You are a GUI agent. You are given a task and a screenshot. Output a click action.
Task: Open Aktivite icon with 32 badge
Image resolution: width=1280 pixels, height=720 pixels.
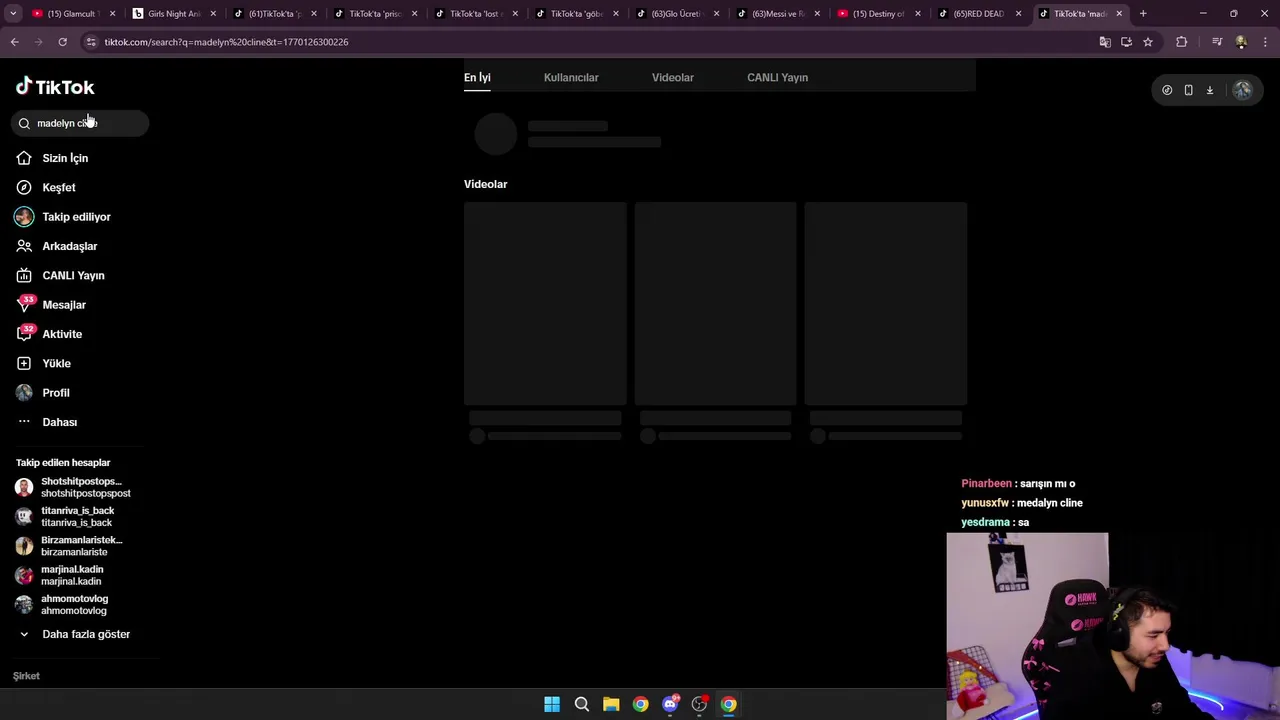click(24, 334)
